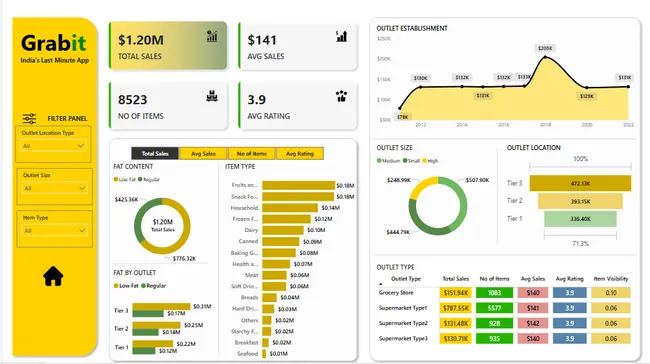
Task: Click the Supermarket Type2 row label
Action: pyautogui.click(x=403, y=323)
